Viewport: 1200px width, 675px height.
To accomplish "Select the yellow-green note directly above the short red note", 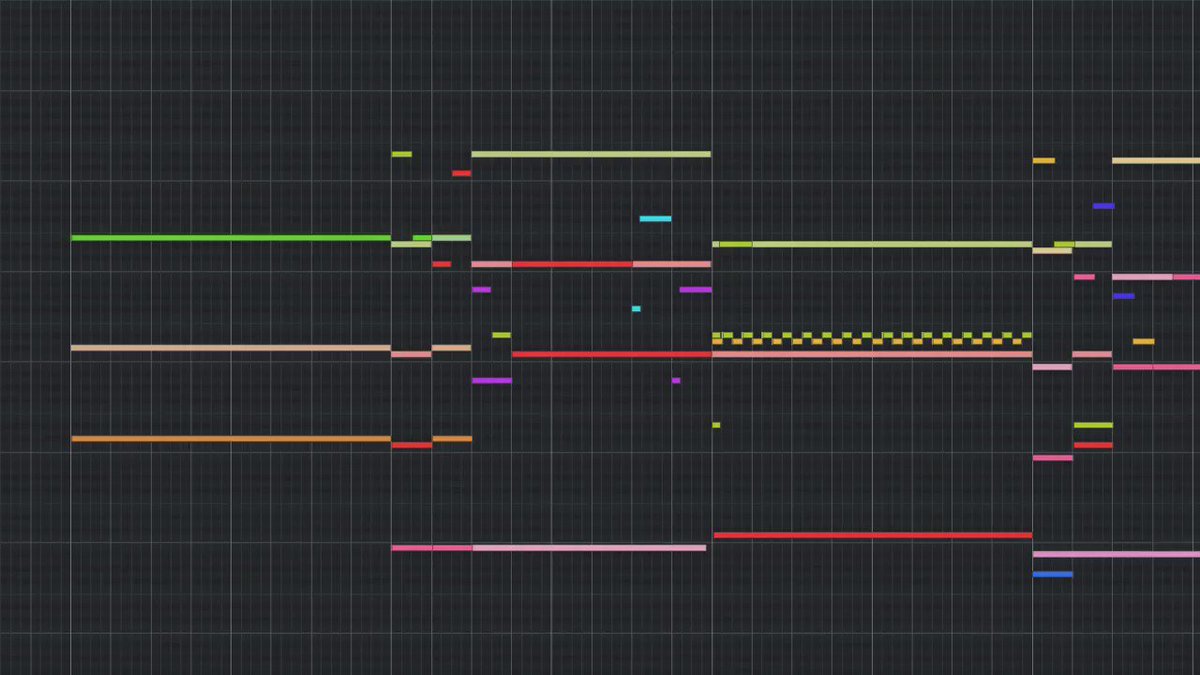I will tap(1093, 425).
